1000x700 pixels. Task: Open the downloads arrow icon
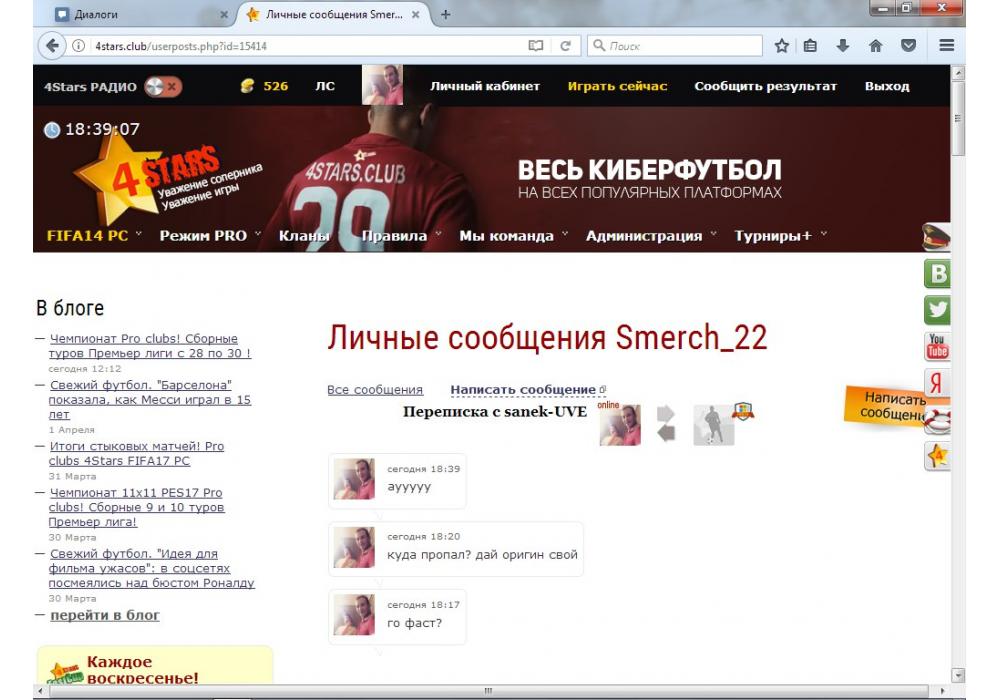pos(842,46)
